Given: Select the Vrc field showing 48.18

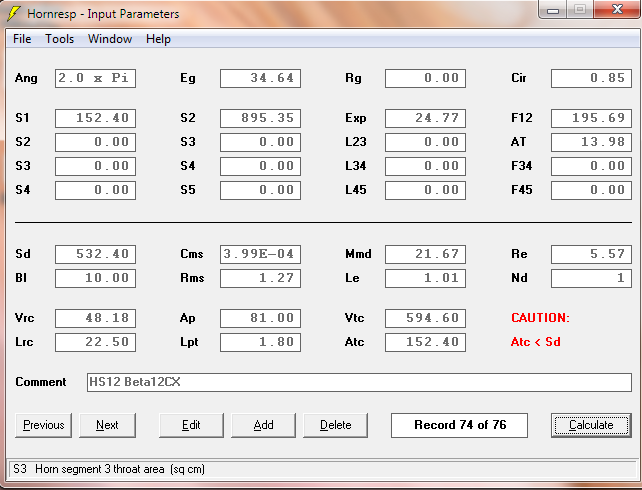Looking at the screenshot, I should [x=95, y=318].
